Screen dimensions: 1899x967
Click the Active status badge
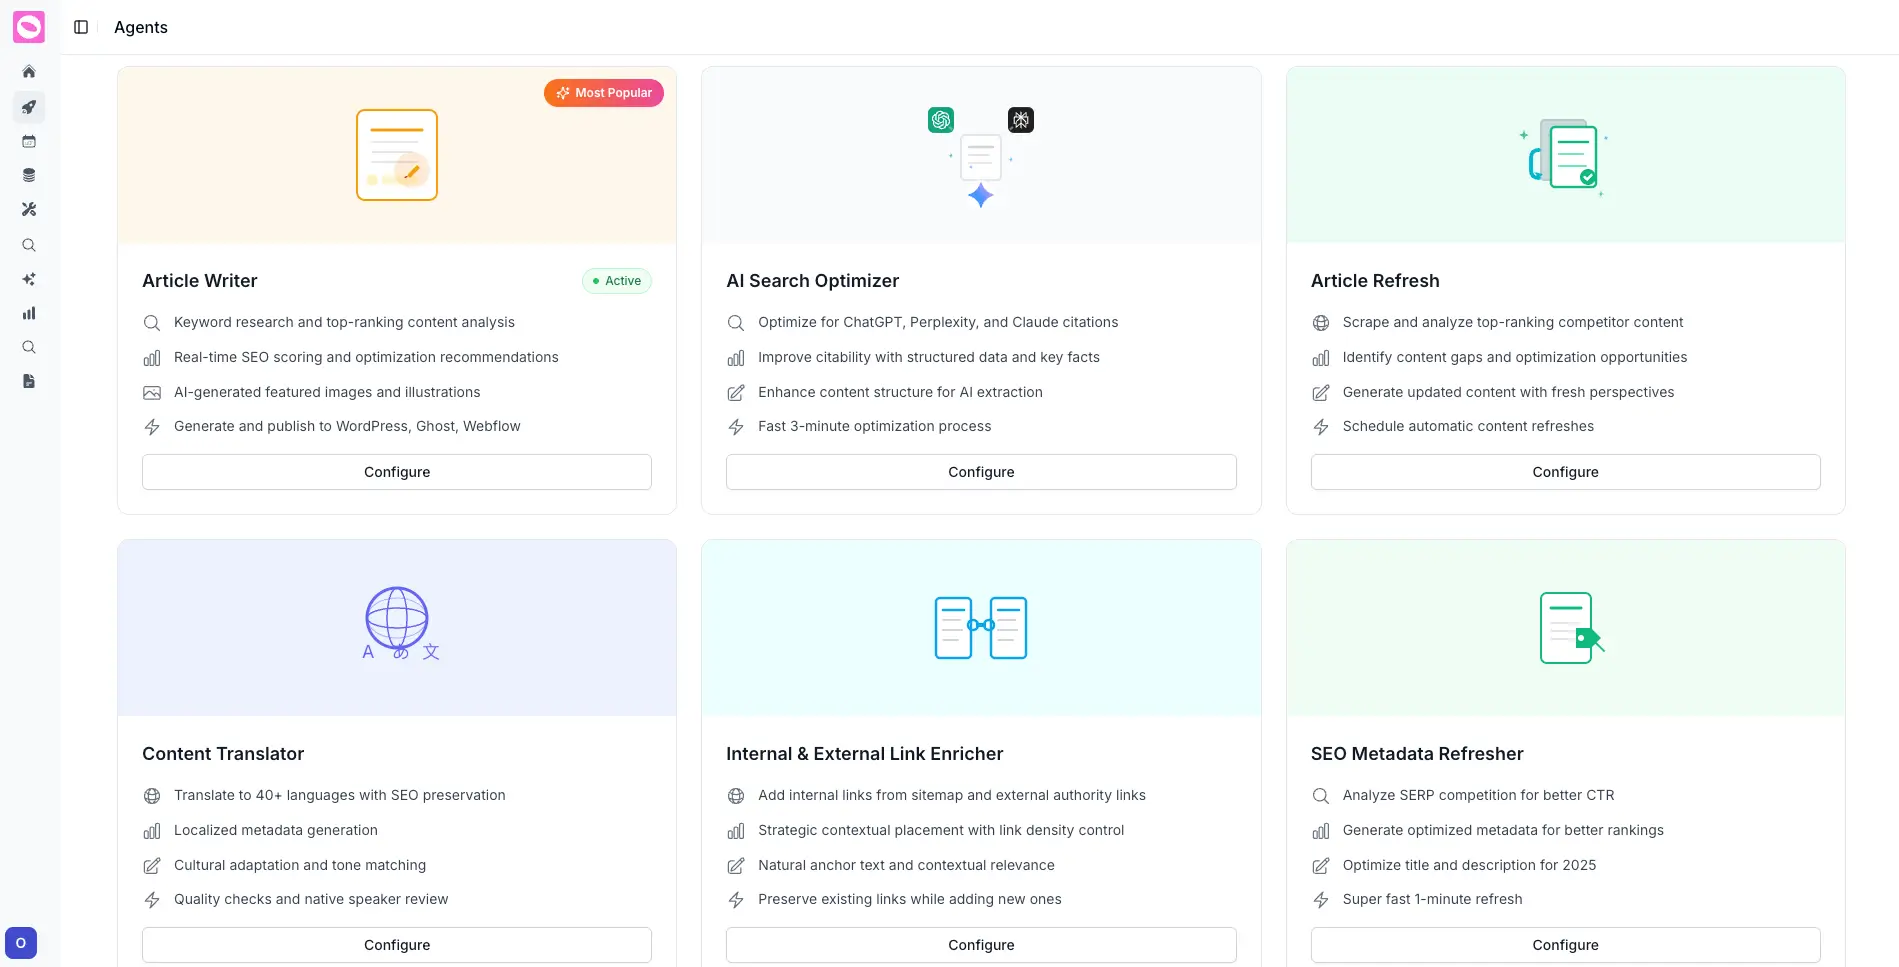coord(617,281)
